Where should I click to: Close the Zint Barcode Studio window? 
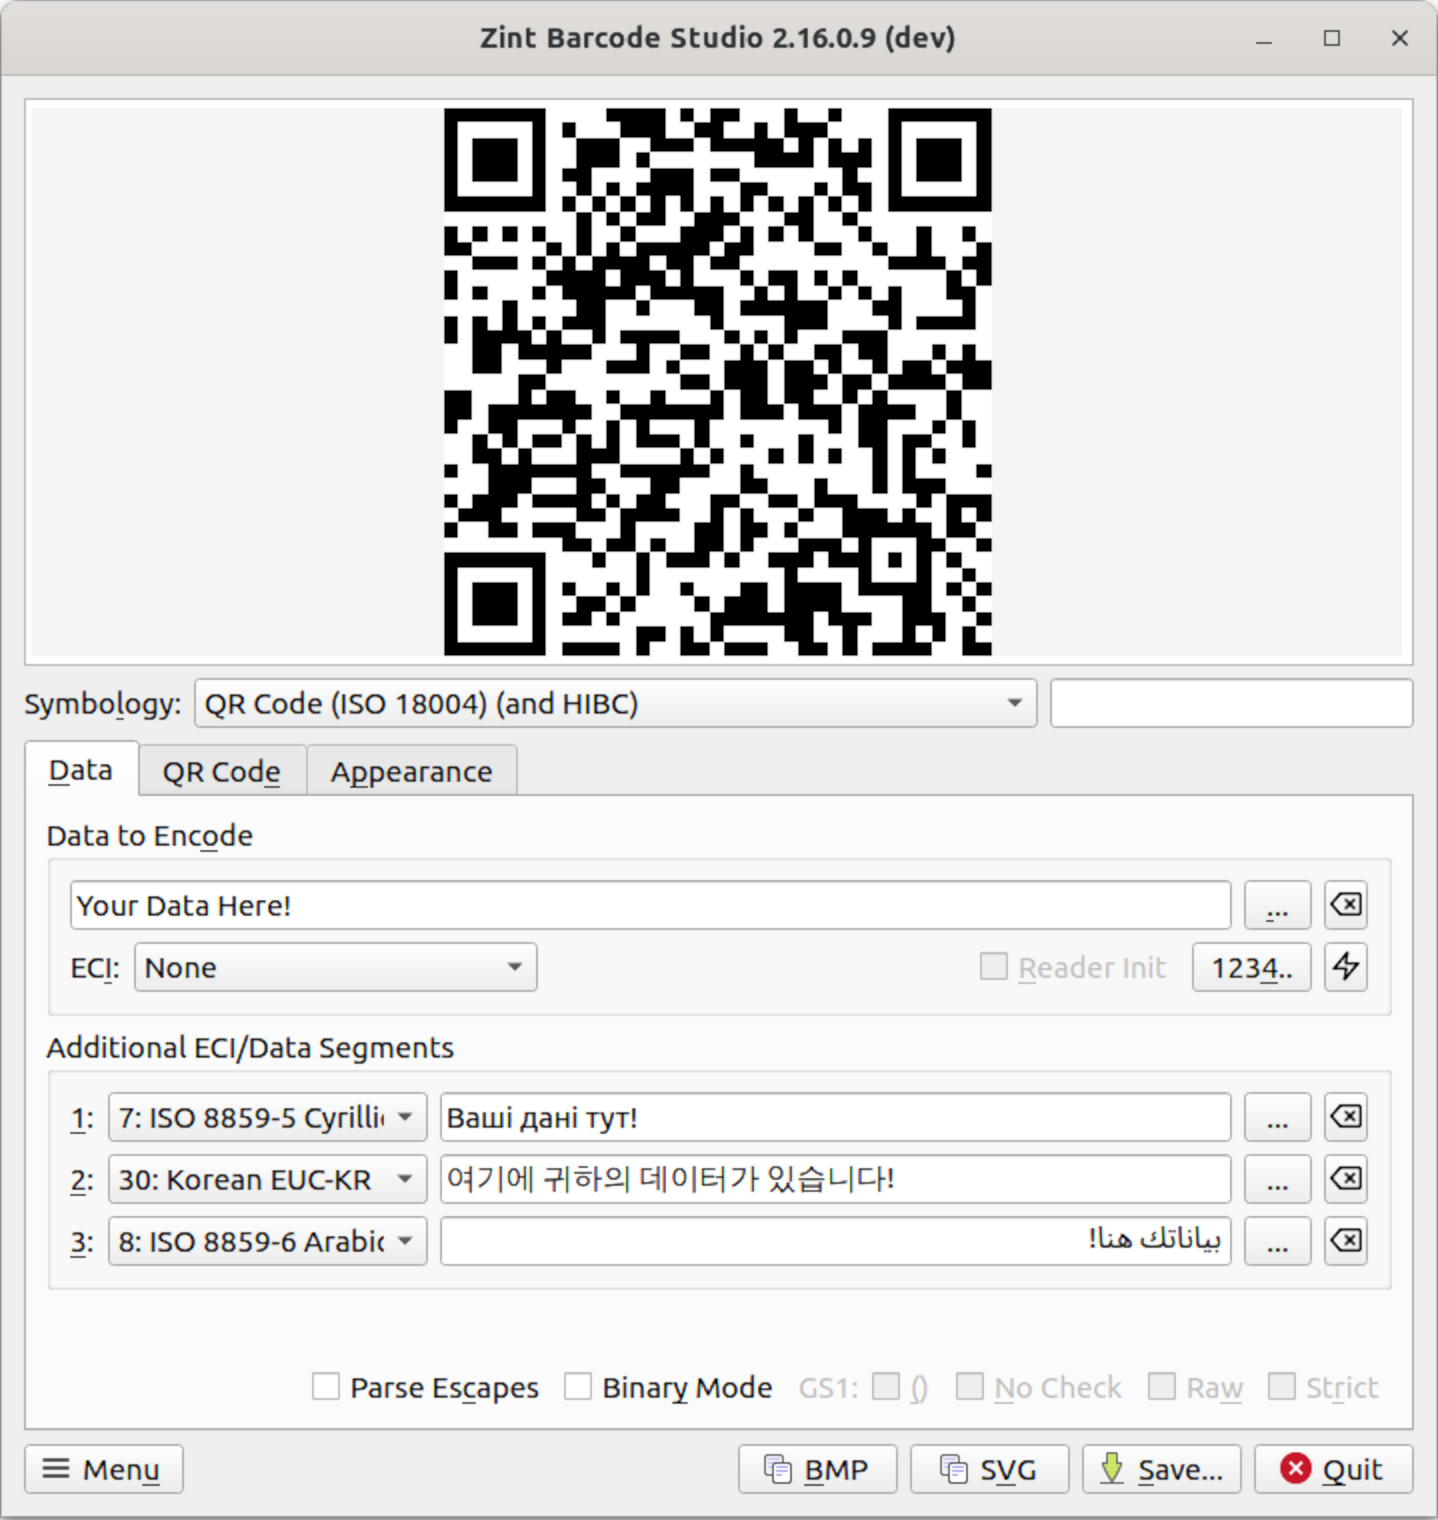coord(1400,38)
